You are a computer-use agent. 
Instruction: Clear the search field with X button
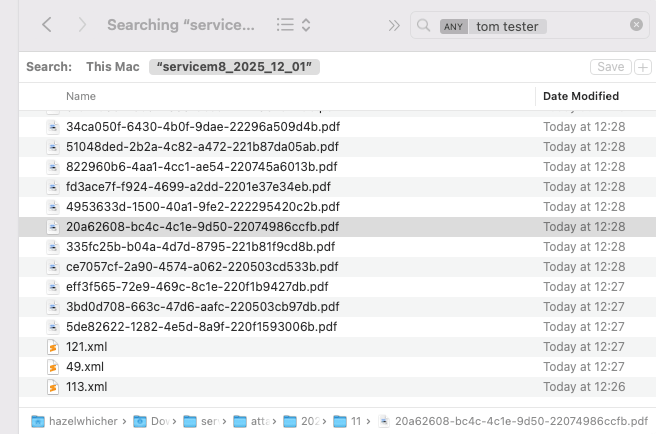(636, 25)
